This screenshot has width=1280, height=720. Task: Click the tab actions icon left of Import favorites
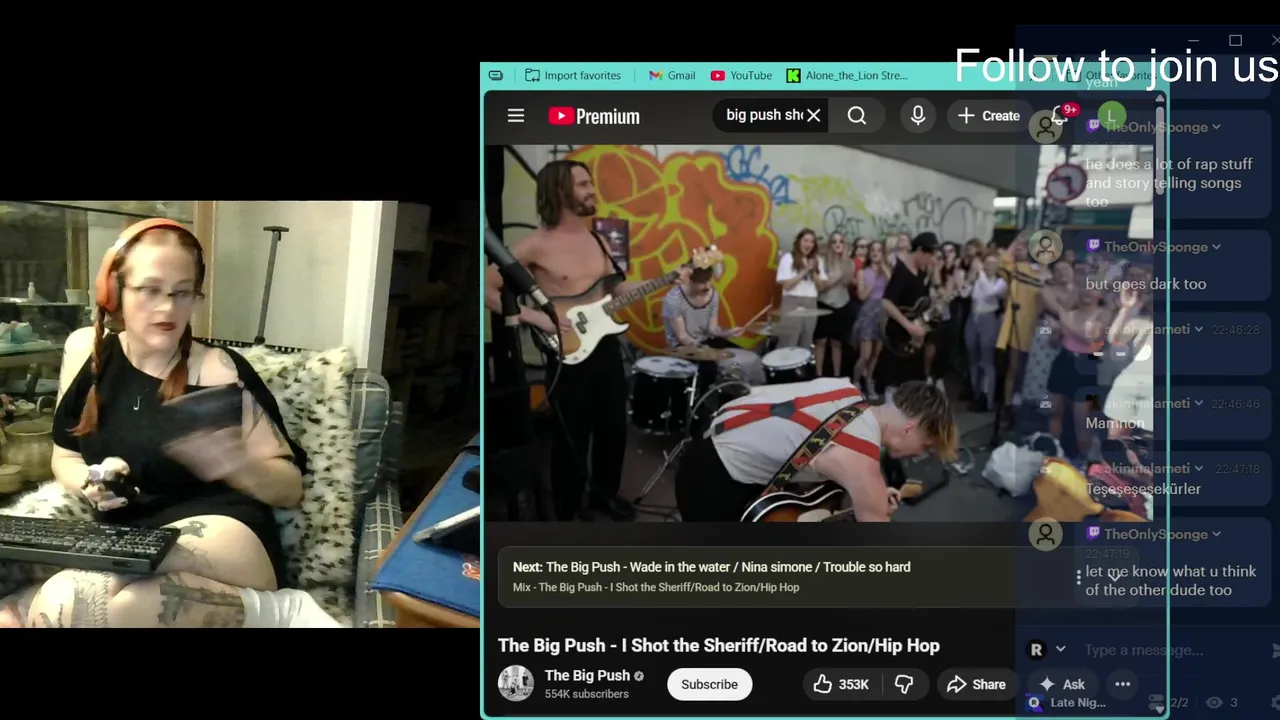pos(496,75)
